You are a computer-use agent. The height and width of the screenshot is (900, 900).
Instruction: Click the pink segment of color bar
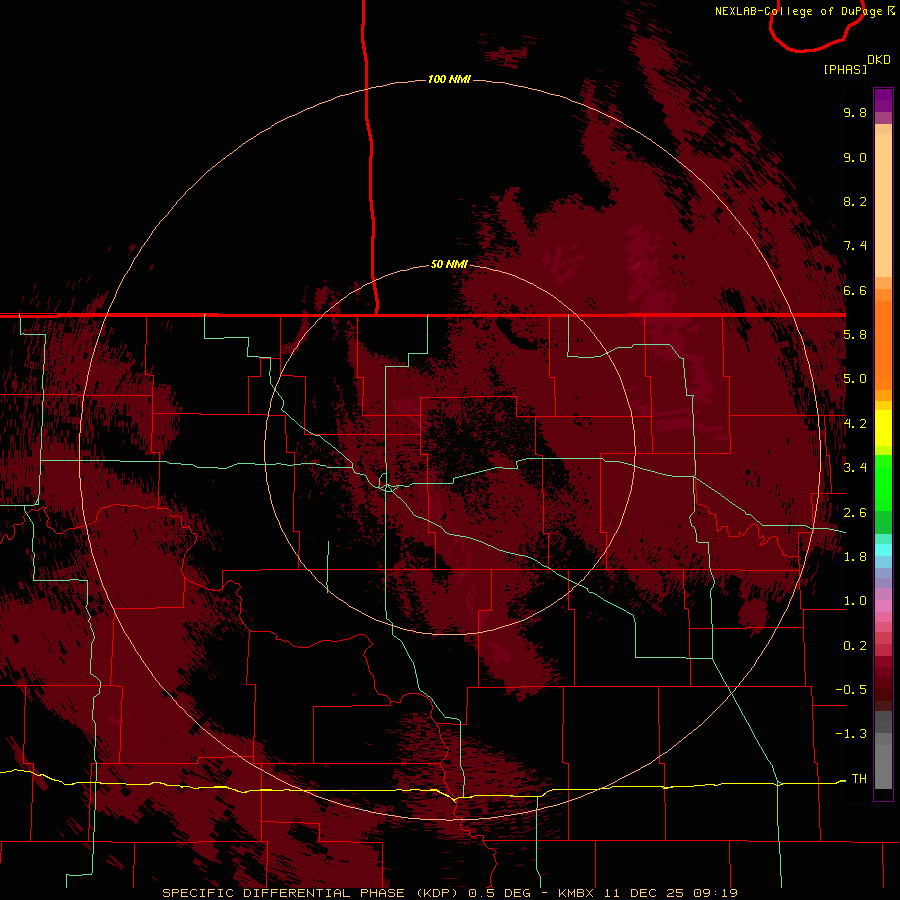pos(883,606)
